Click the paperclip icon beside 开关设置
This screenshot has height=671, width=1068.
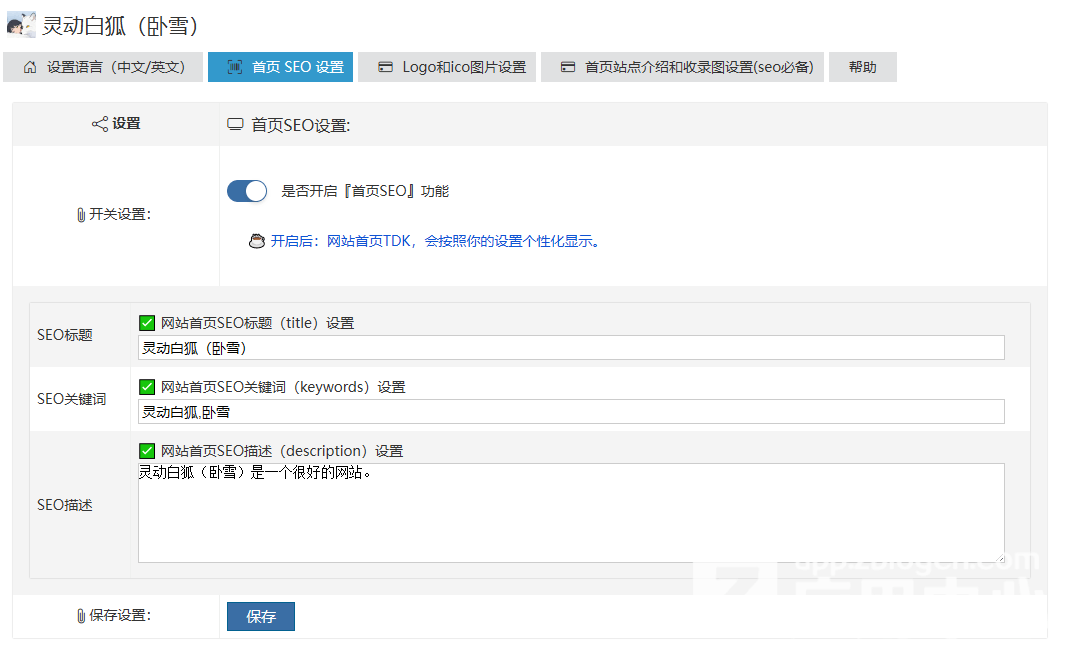tap(81, 215)
